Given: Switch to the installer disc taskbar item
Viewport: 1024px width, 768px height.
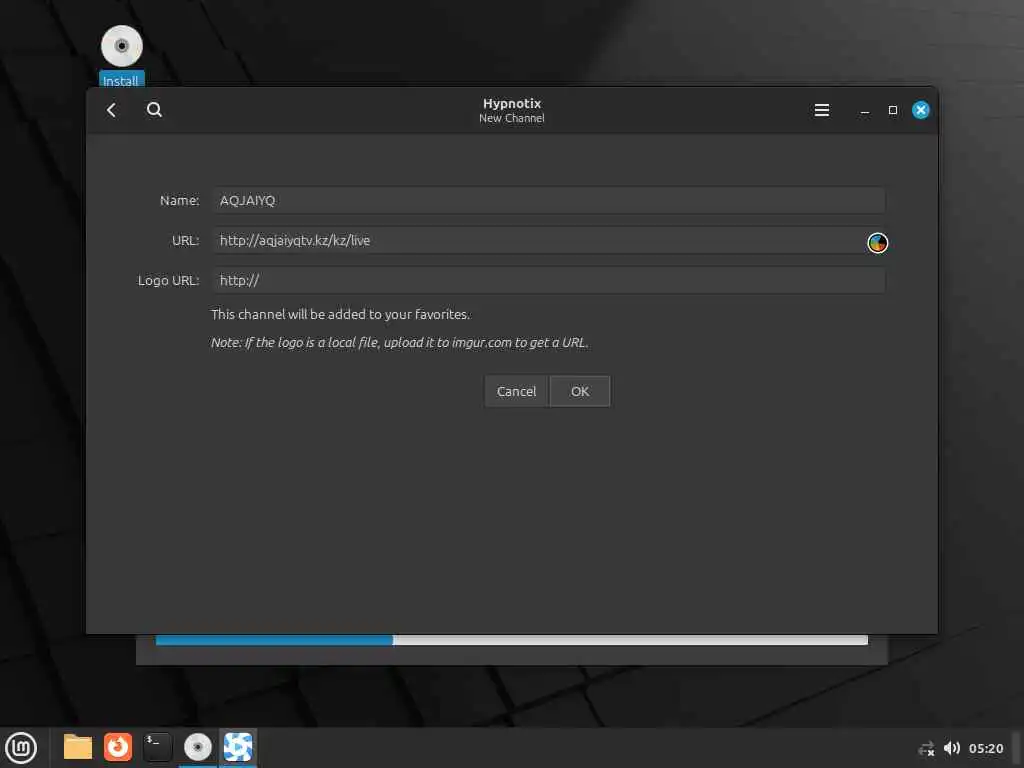Looking at the screenshot, I should [197, 747].
